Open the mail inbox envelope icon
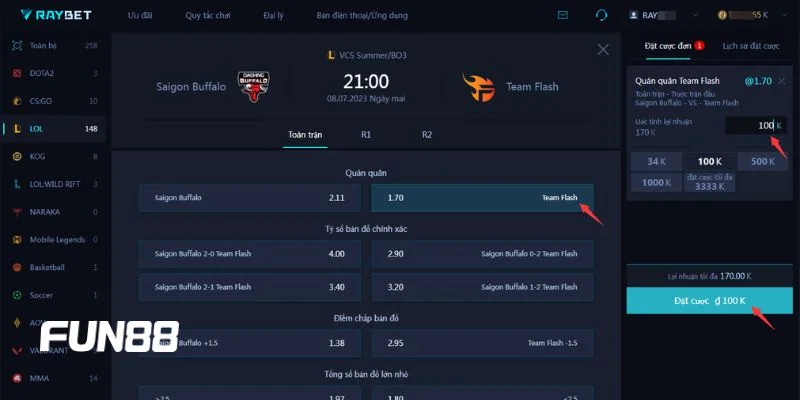The image size is (800, 400). pyautogui.click(x=563, y=16)
